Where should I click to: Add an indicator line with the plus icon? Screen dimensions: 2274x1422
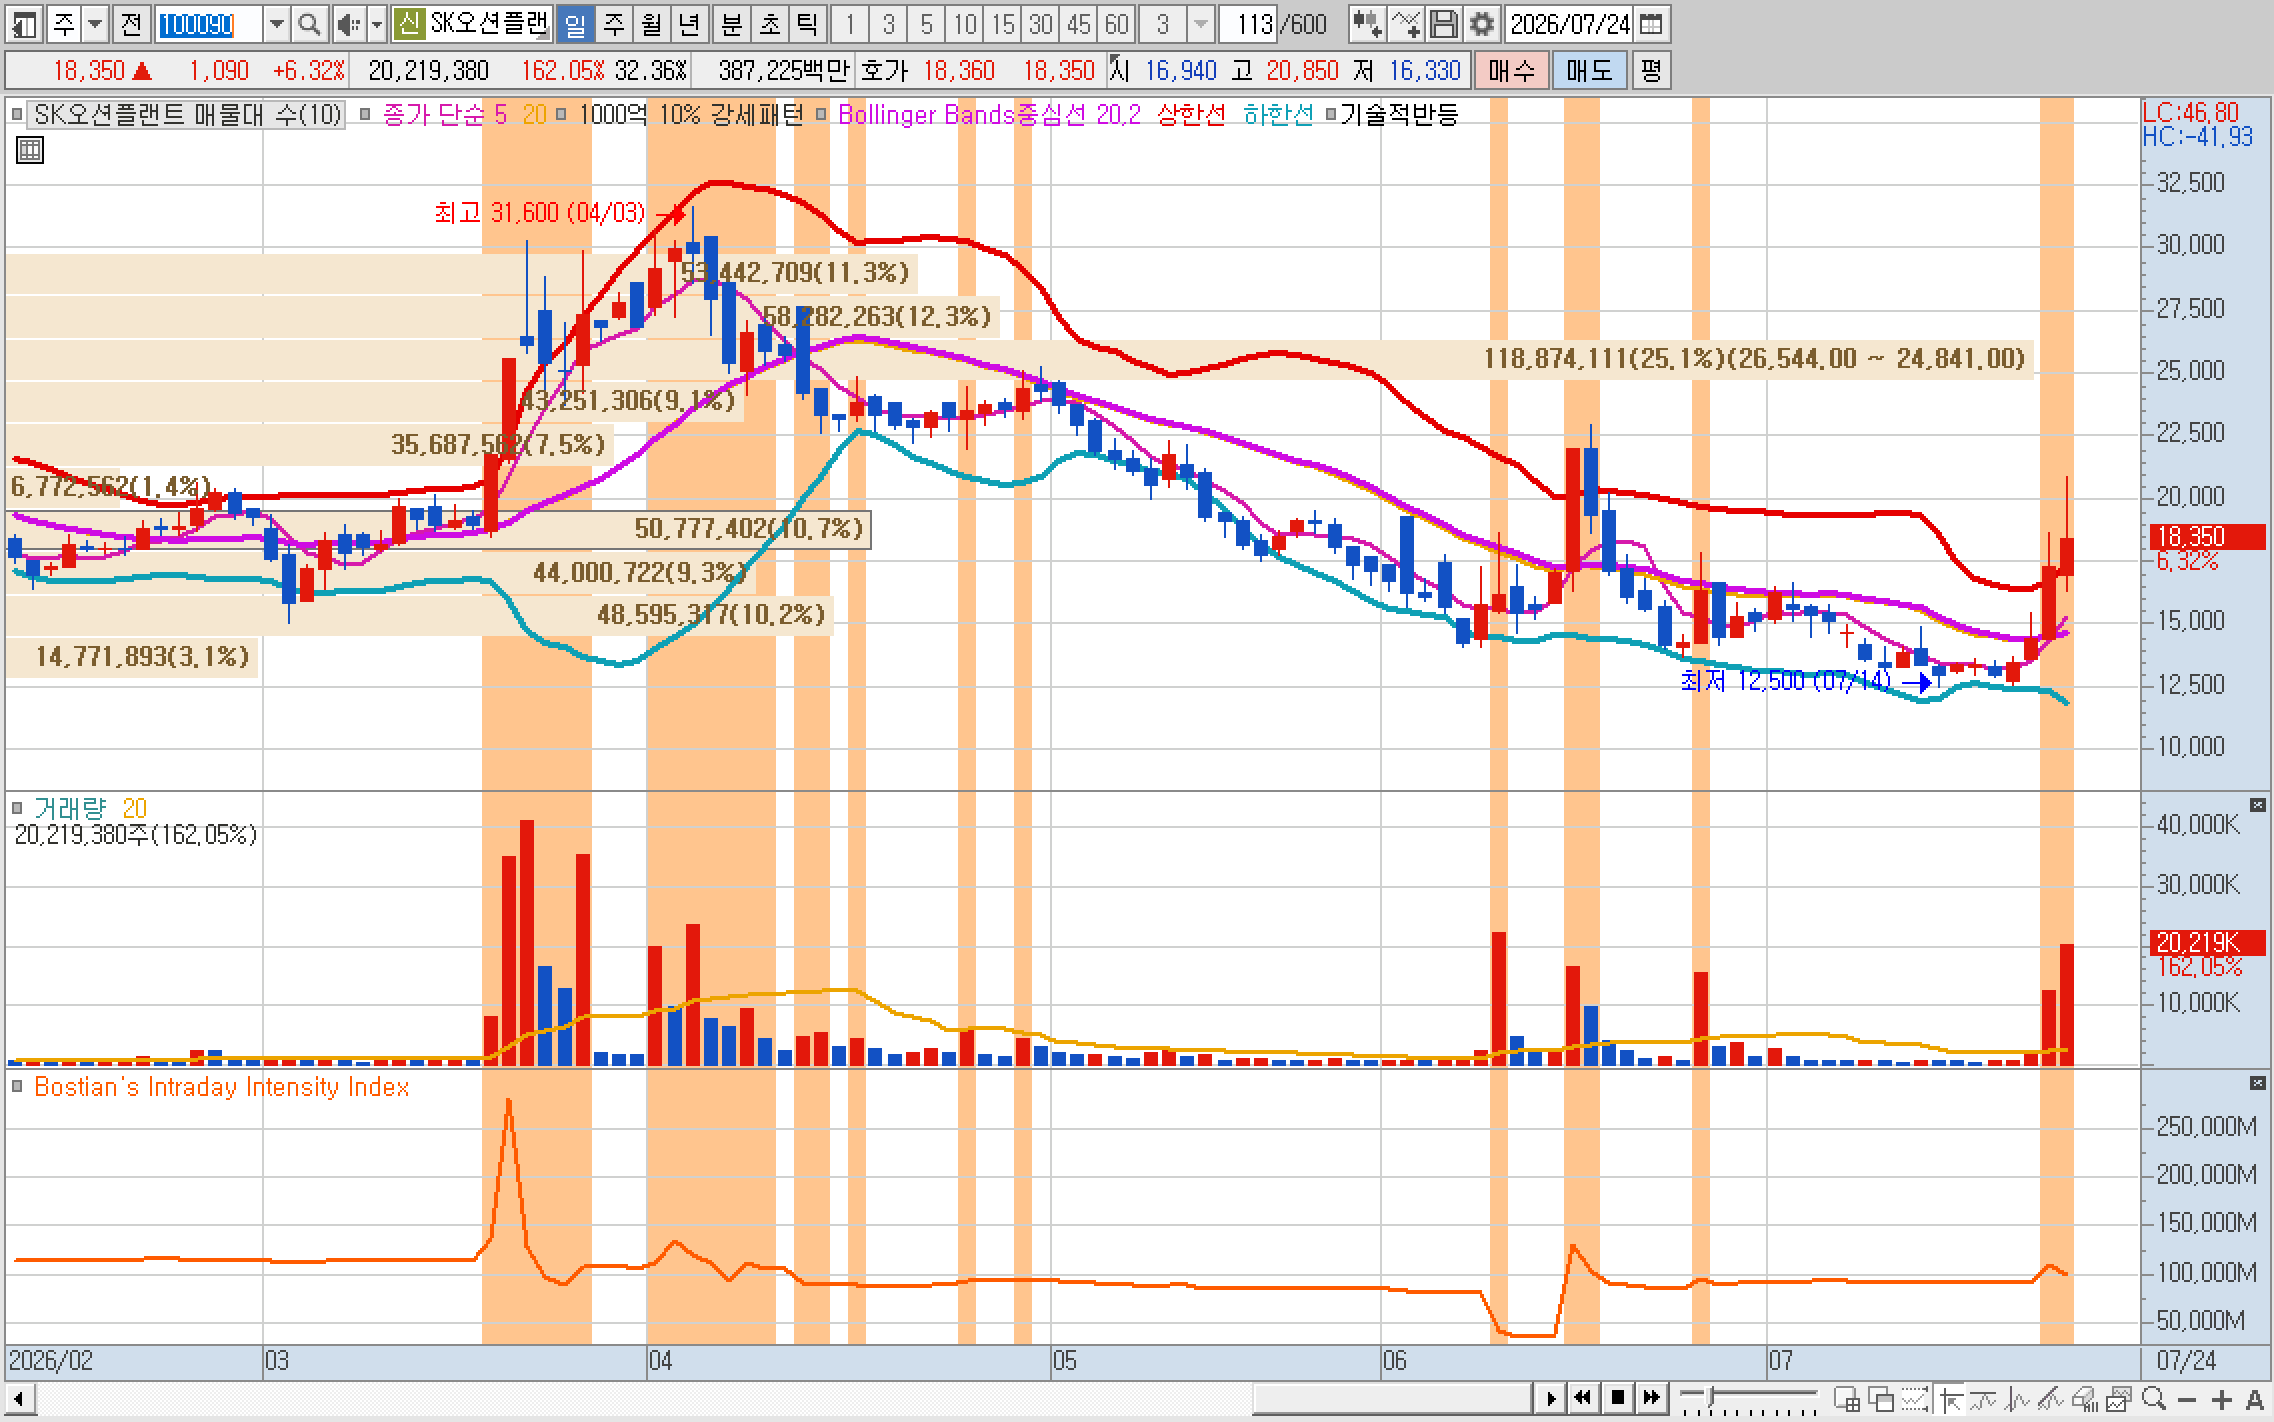coord(1406,24)
